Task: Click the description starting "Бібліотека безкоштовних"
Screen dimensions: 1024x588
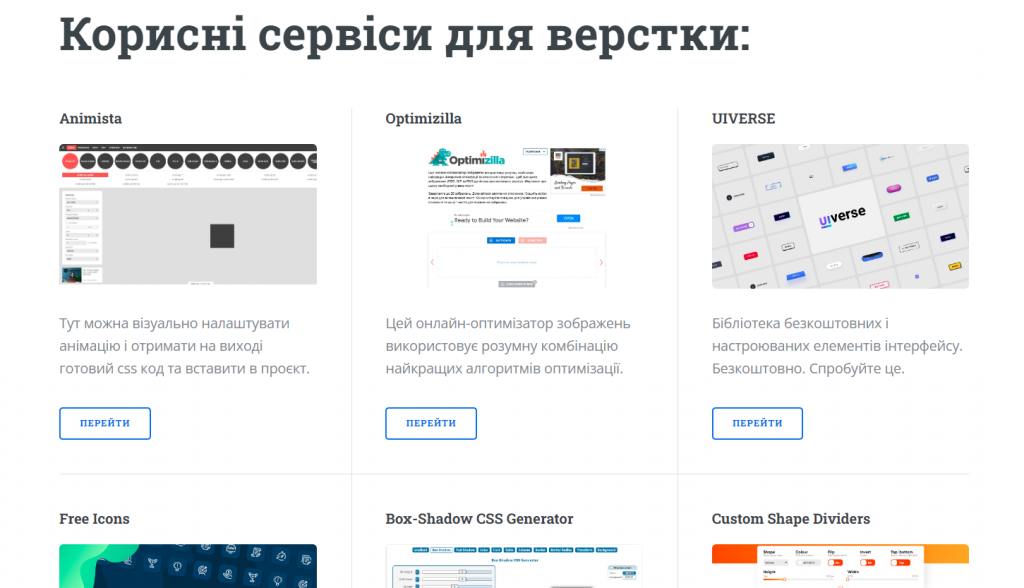Action: click(837, 346)
